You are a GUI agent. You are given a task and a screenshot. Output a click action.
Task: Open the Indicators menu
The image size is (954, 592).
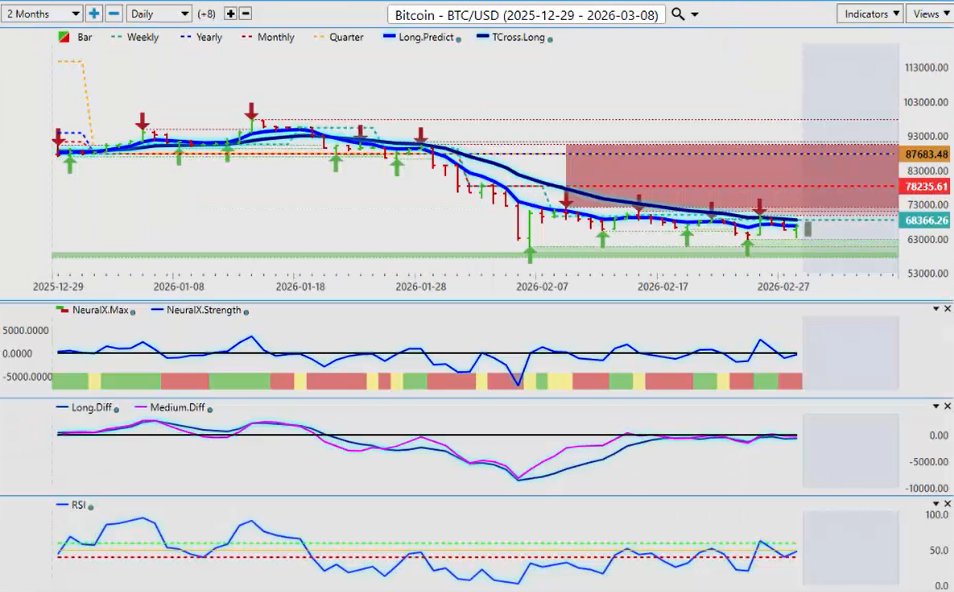click(869, 14)
